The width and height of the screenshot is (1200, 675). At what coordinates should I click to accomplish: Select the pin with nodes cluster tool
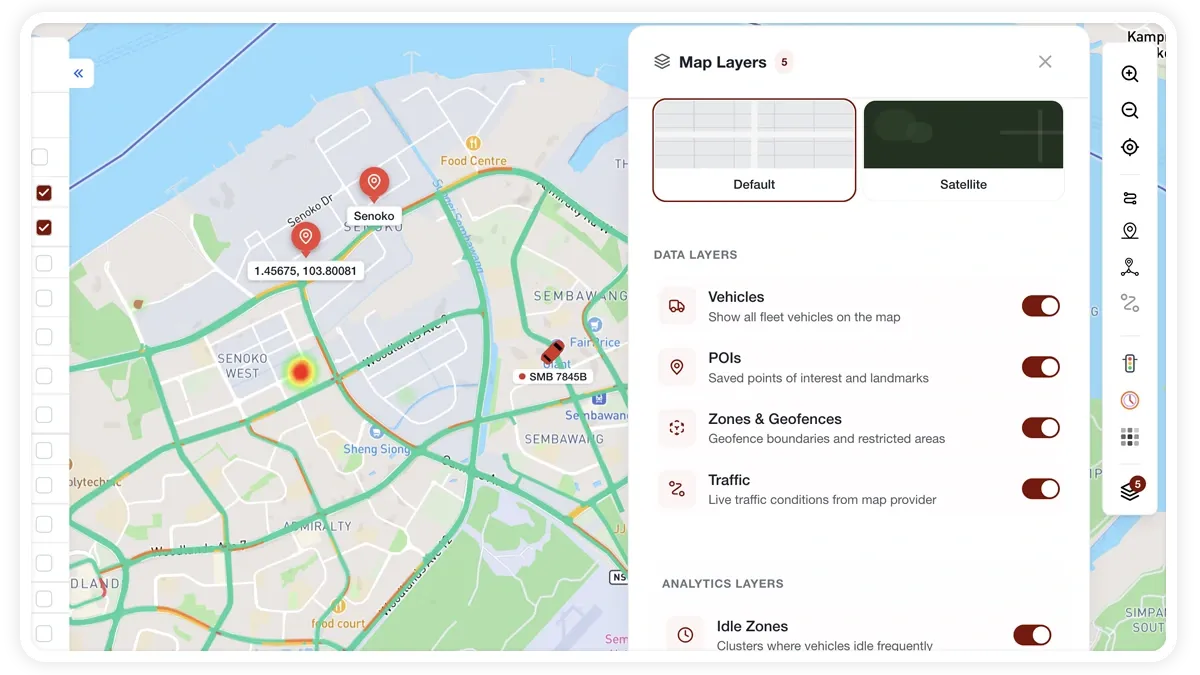click(x=1130, y=267)
